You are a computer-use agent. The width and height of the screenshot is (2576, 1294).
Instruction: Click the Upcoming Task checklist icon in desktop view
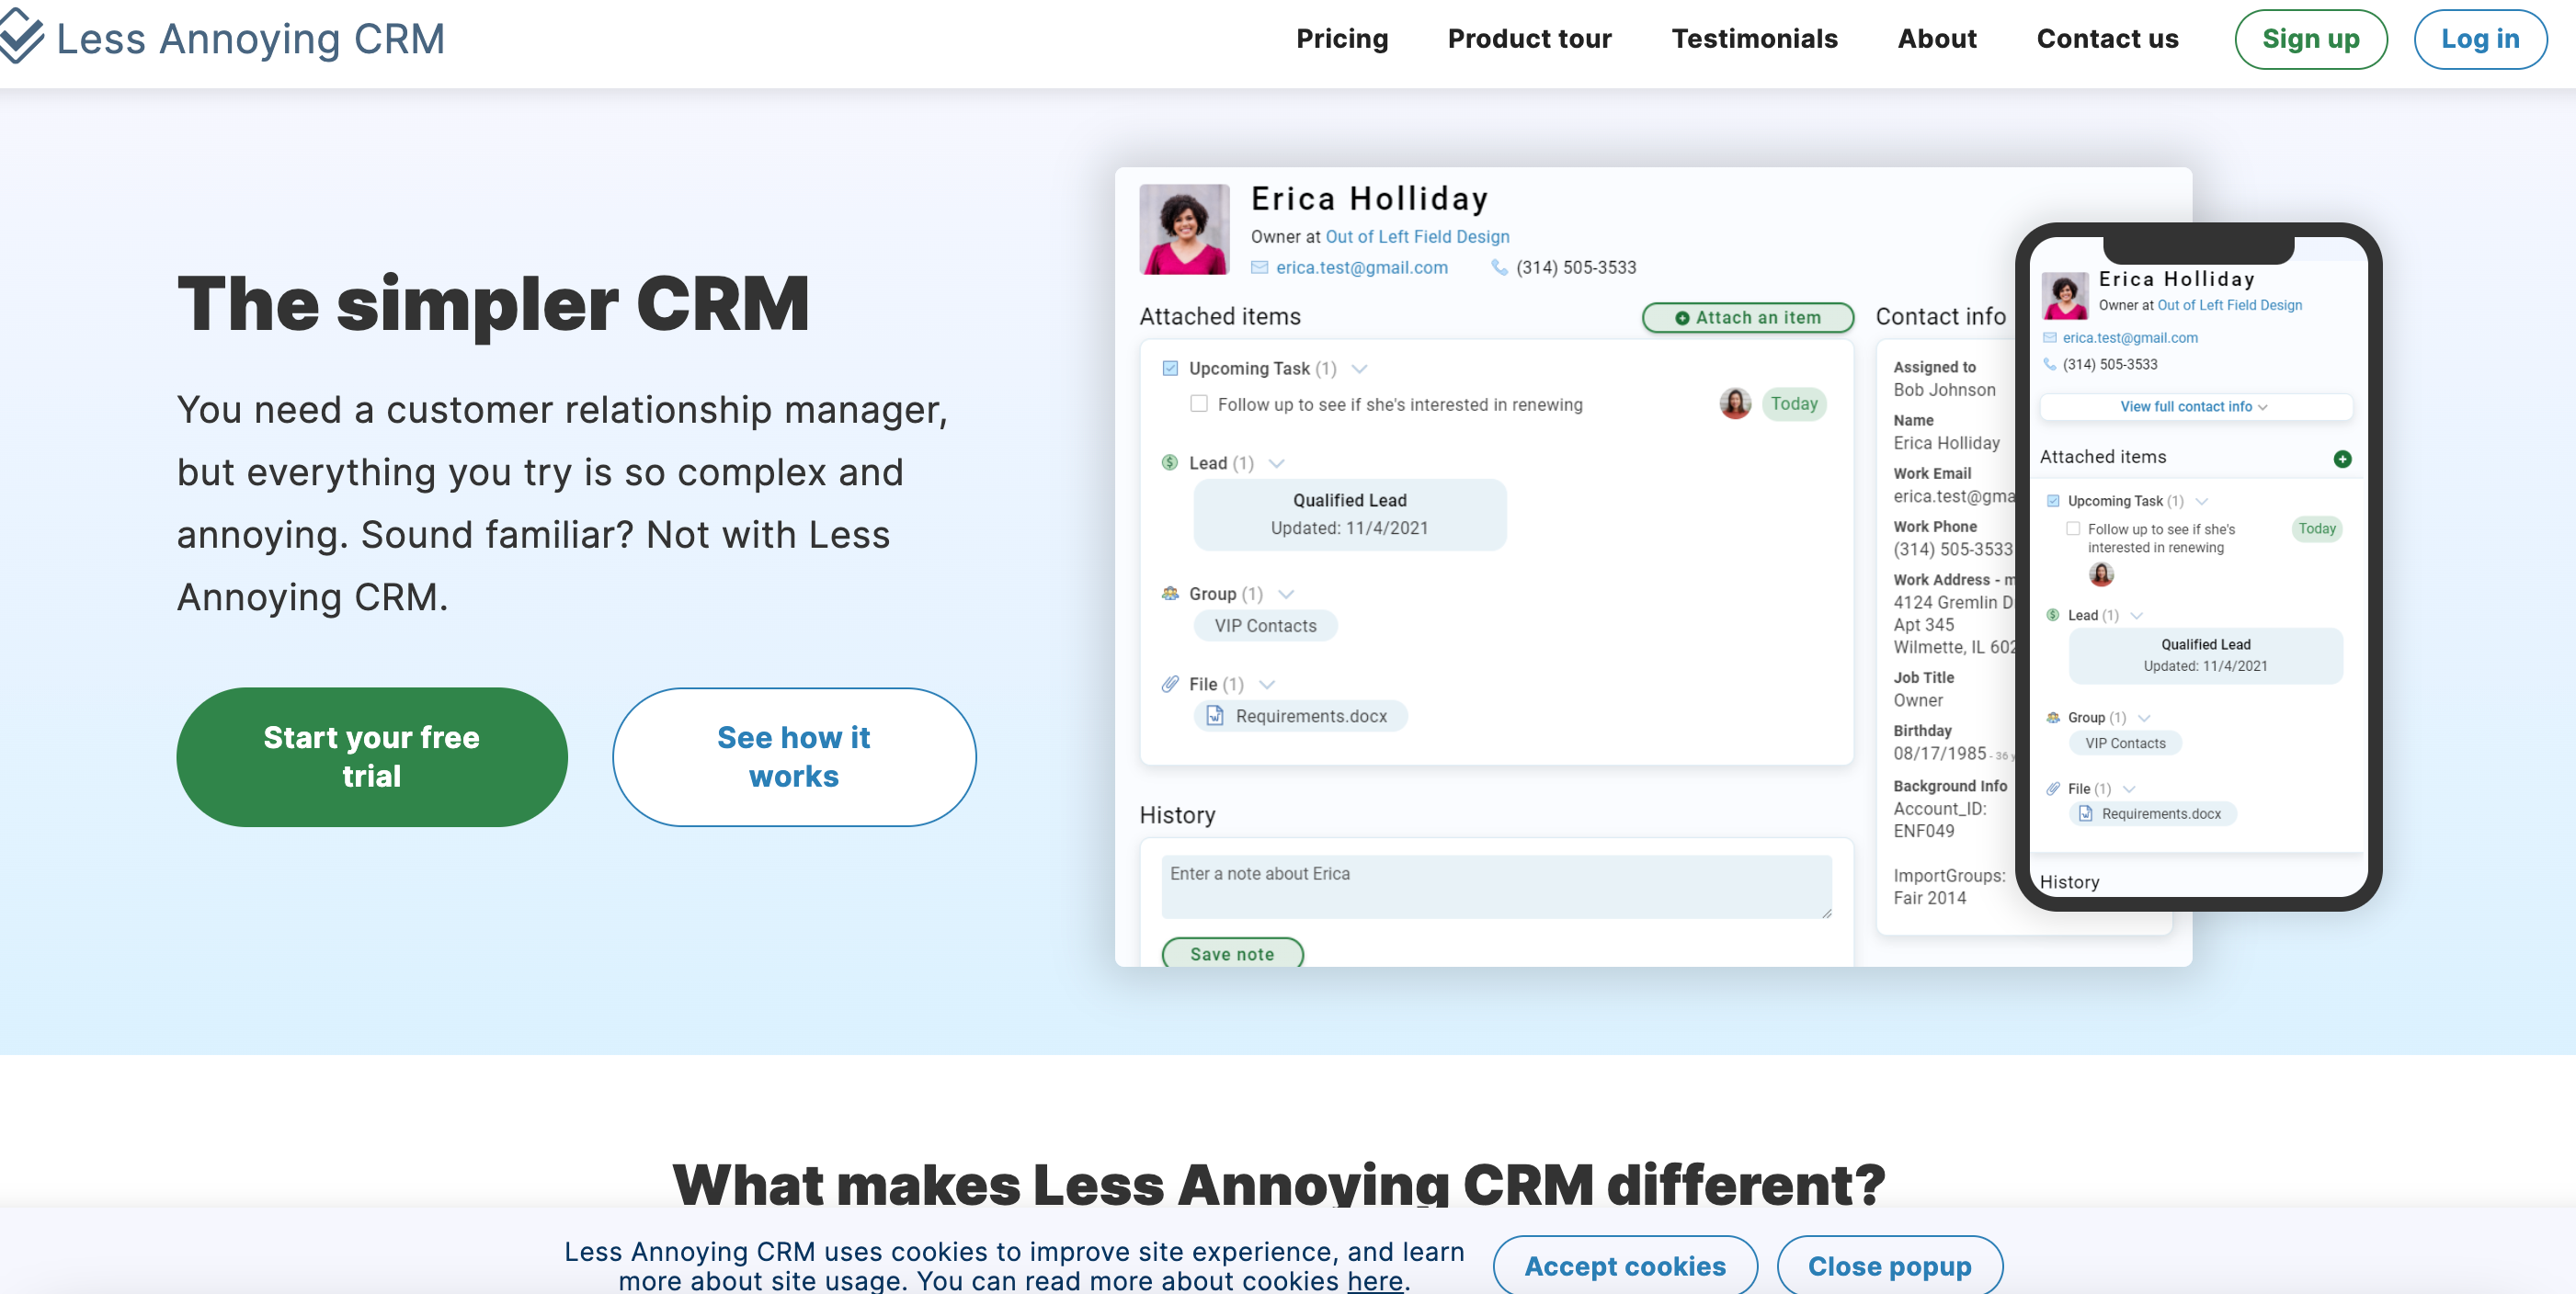tap(1170, 369)
